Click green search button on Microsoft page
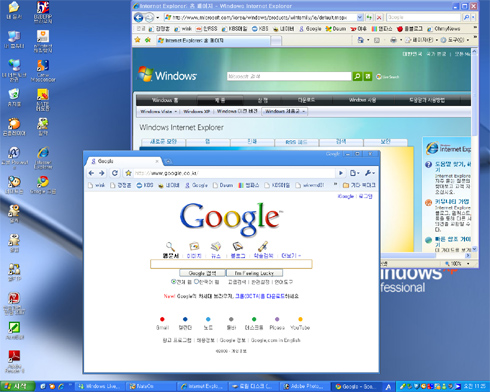Image resolution: width=490 pixels, height=392 pixels. [x=357, y=76]
